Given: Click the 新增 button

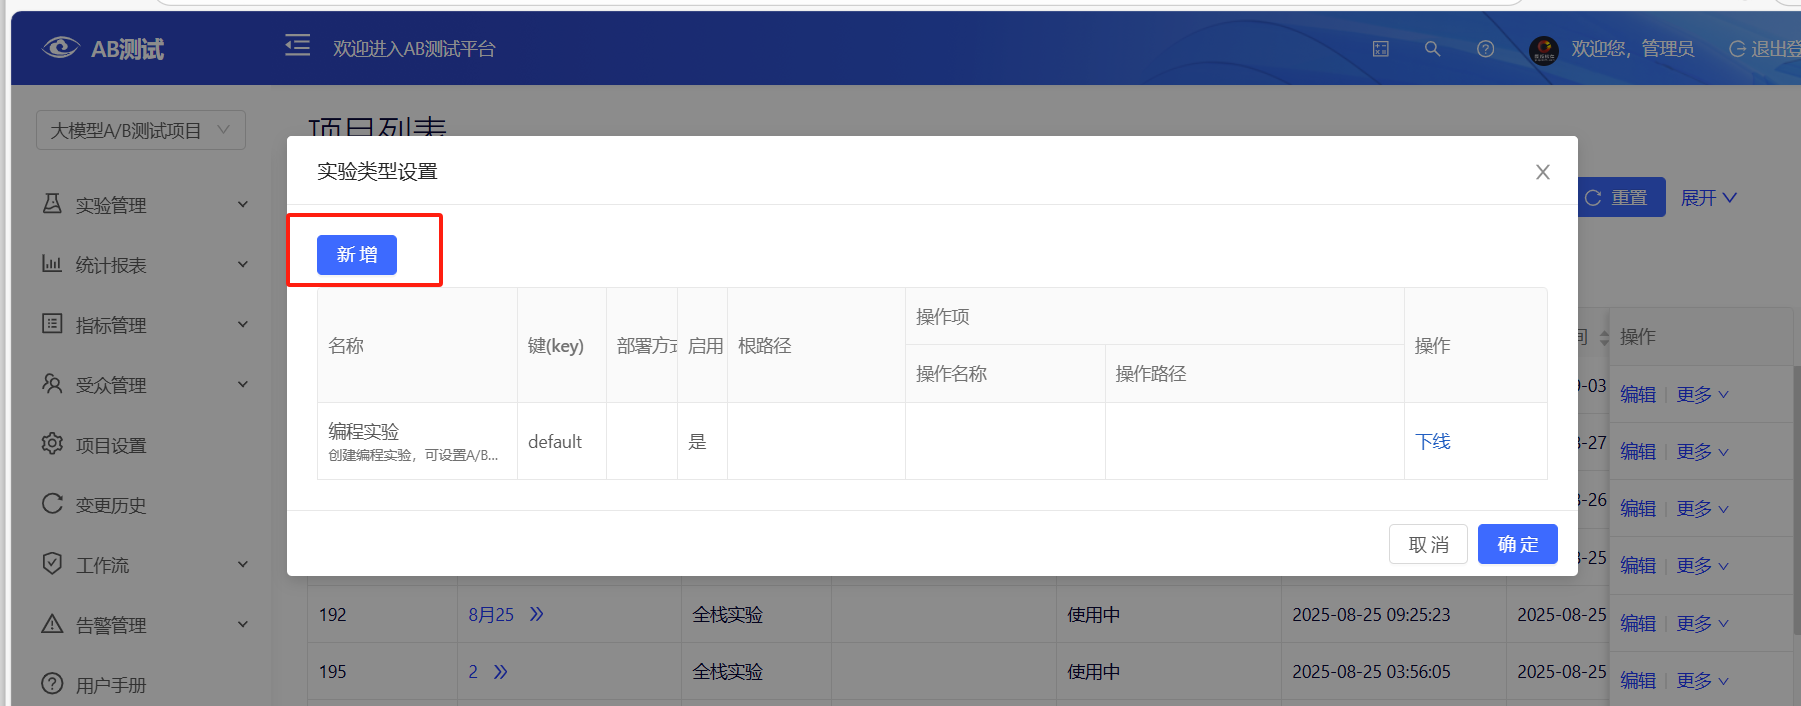Looking at the screenshot, I should (x=357, y=255).
